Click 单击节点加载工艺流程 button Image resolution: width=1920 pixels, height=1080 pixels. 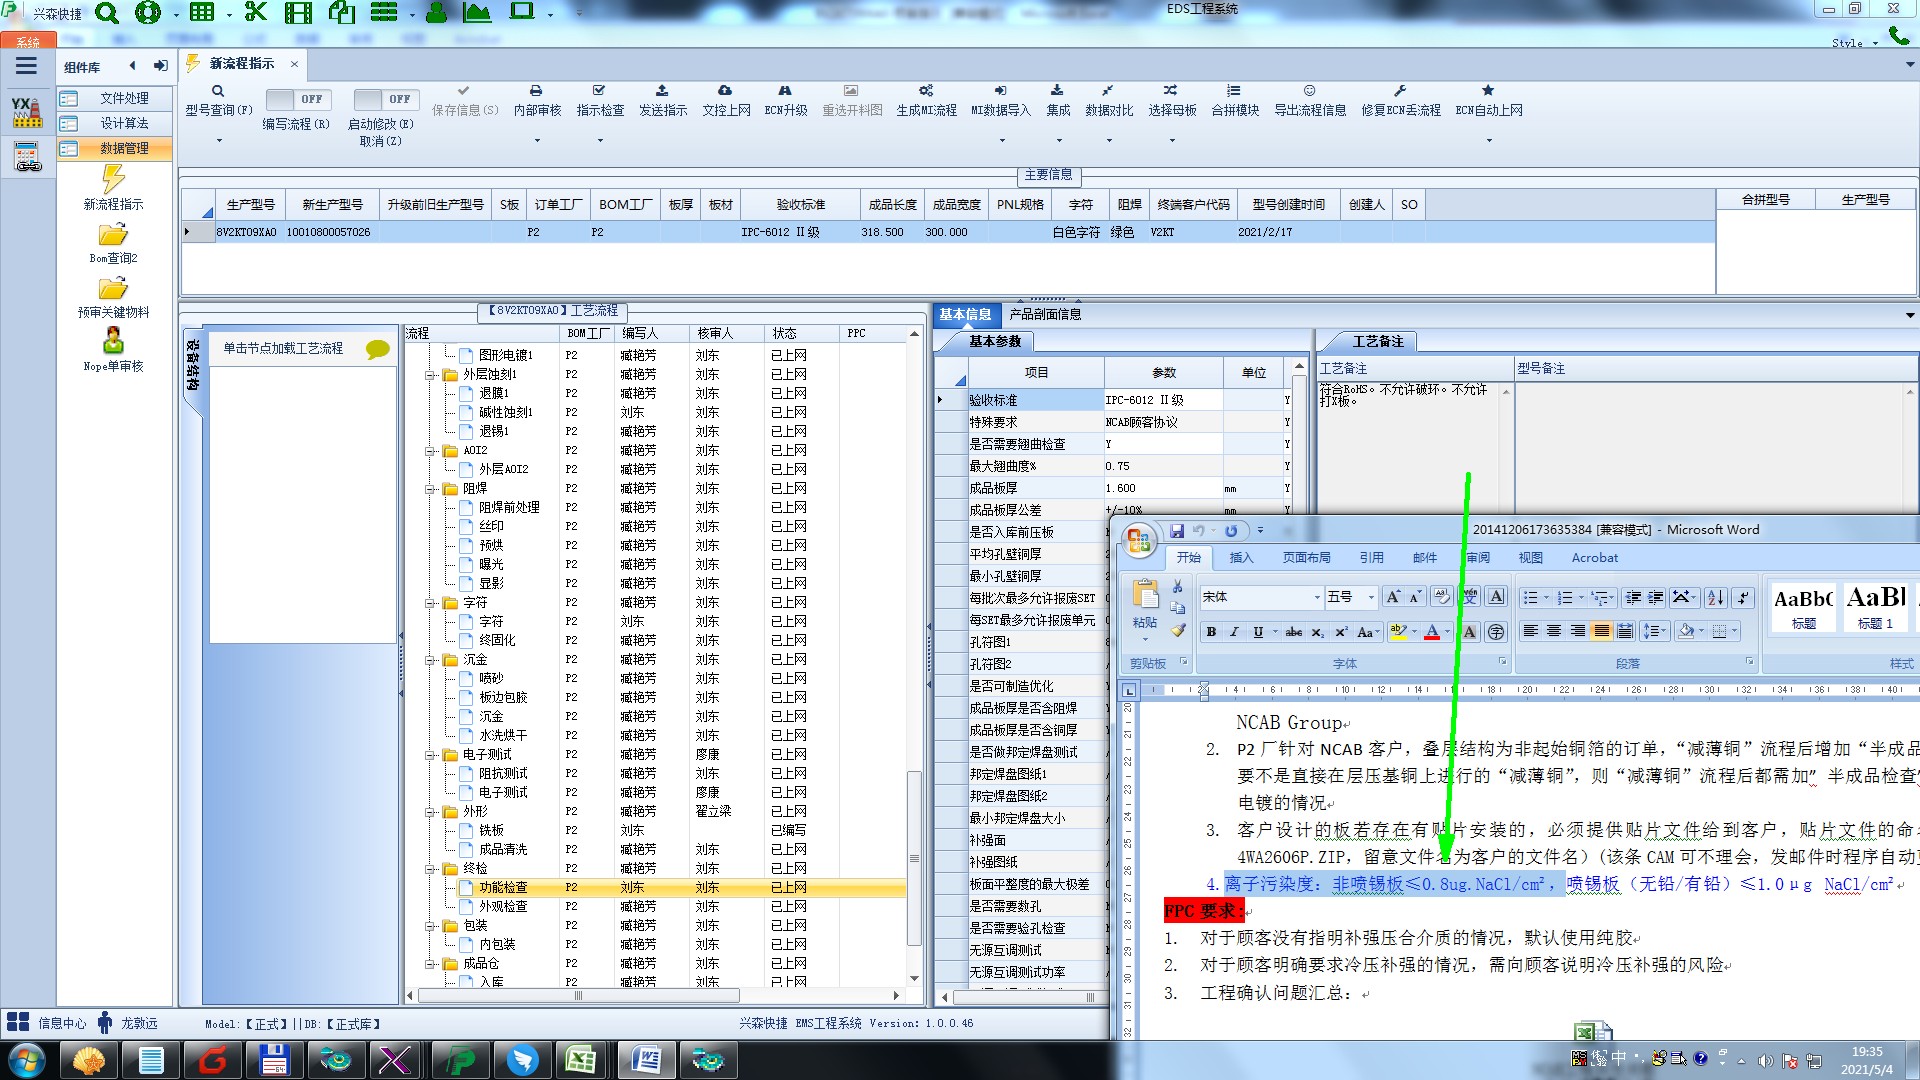(283, 348)
